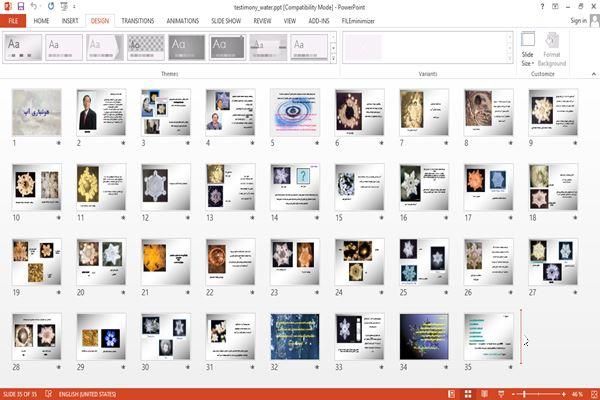
Task: Apply the checkered pattern theme thumbnail
Action: 146,47
